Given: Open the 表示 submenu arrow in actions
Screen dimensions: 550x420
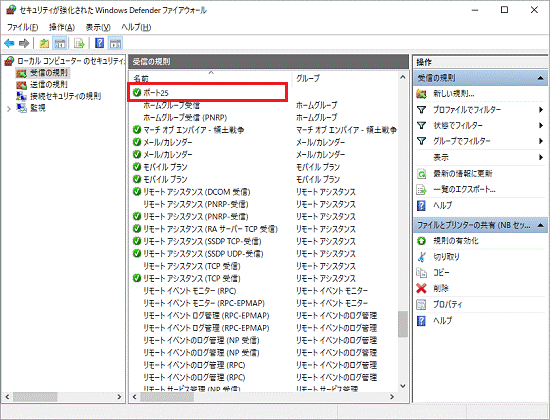Looking at the screenshot, I should (x=541, y=157).
